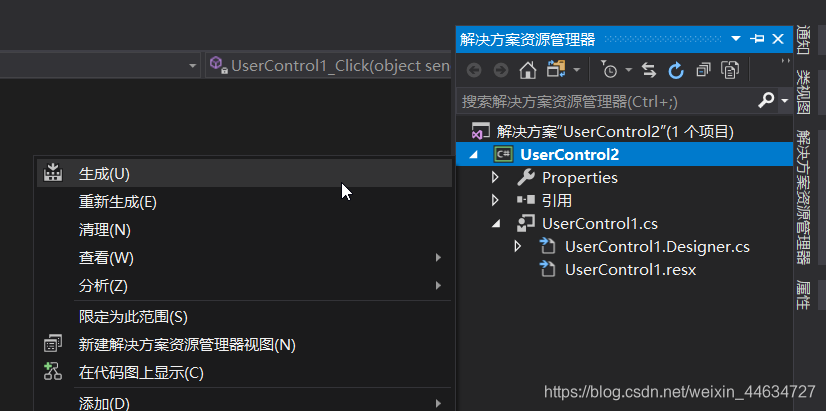Select UserControl1.cs file
This screenshot has height=411, width=826.
[x=600, y=223]
